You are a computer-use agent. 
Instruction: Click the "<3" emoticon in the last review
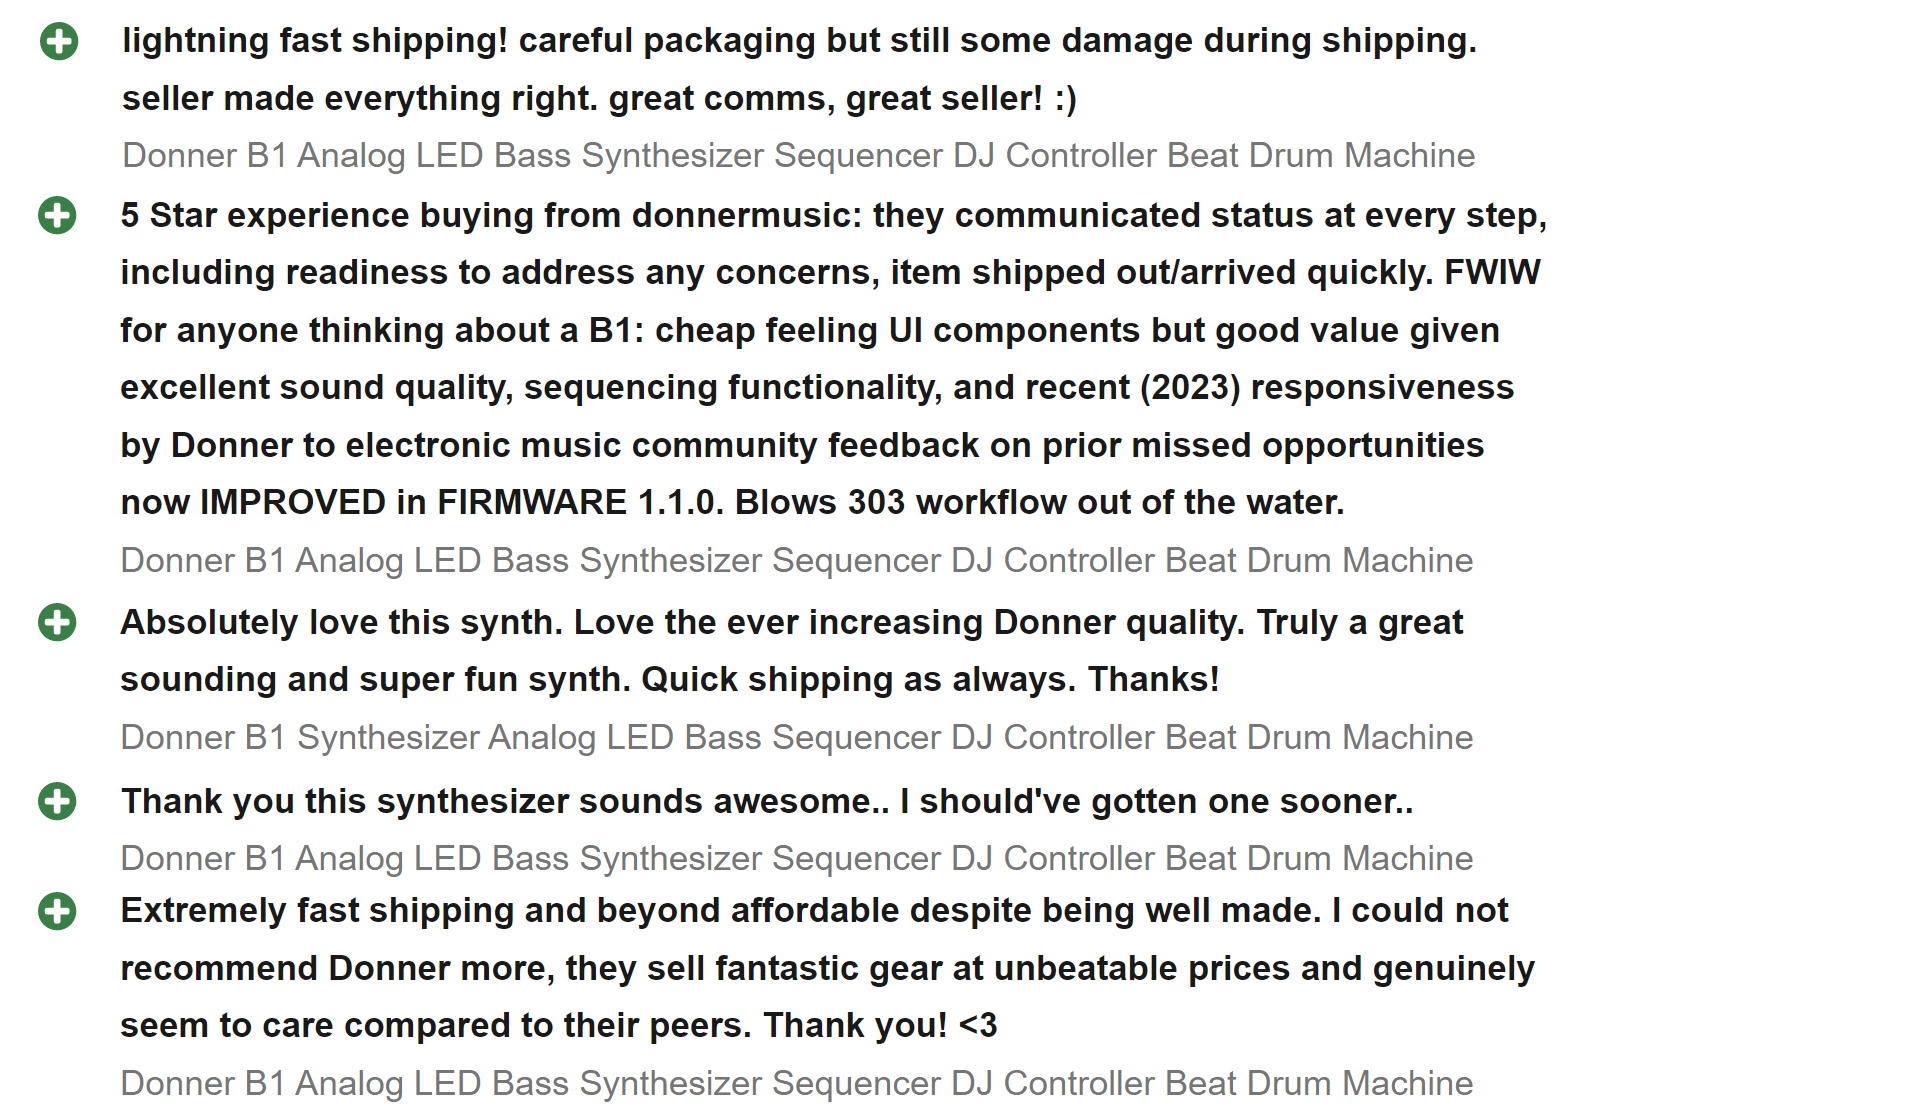pyautogui.click(x=977, y=1026)
